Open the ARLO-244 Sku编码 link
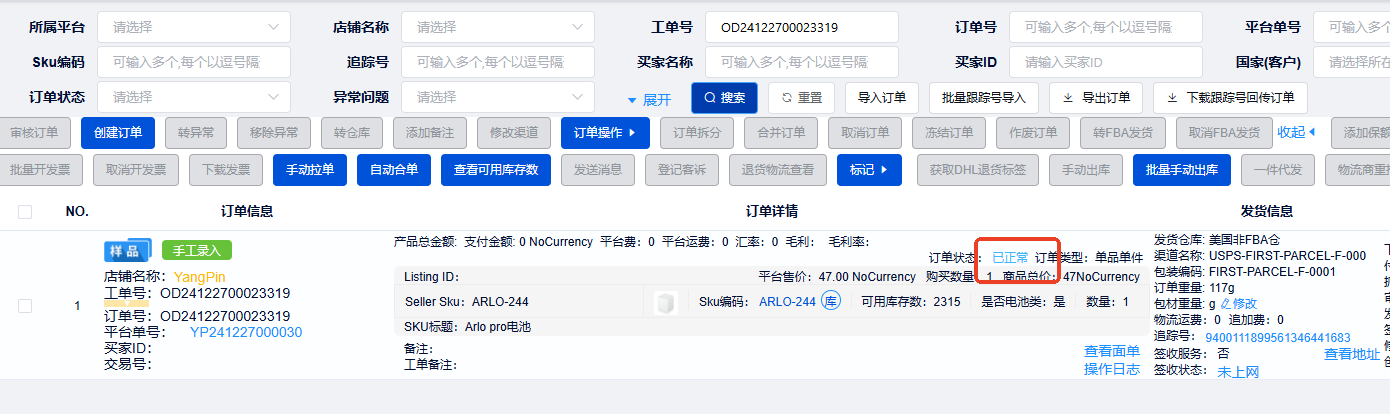Viewport: 1390px width, 414px height. pos(787,302)
